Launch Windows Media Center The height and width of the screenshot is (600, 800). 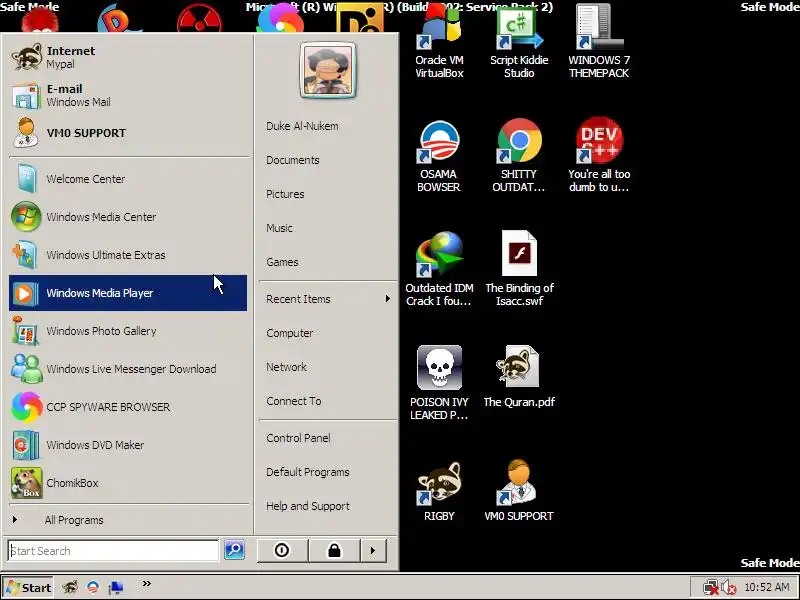128,217
